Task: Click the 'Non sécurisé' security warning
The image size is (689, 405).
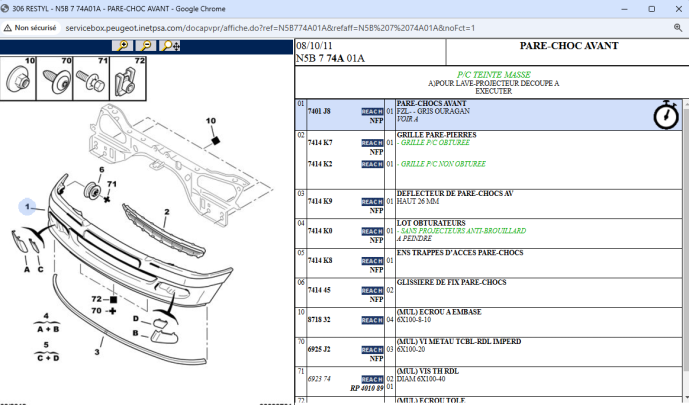Action: click(30, 28)
